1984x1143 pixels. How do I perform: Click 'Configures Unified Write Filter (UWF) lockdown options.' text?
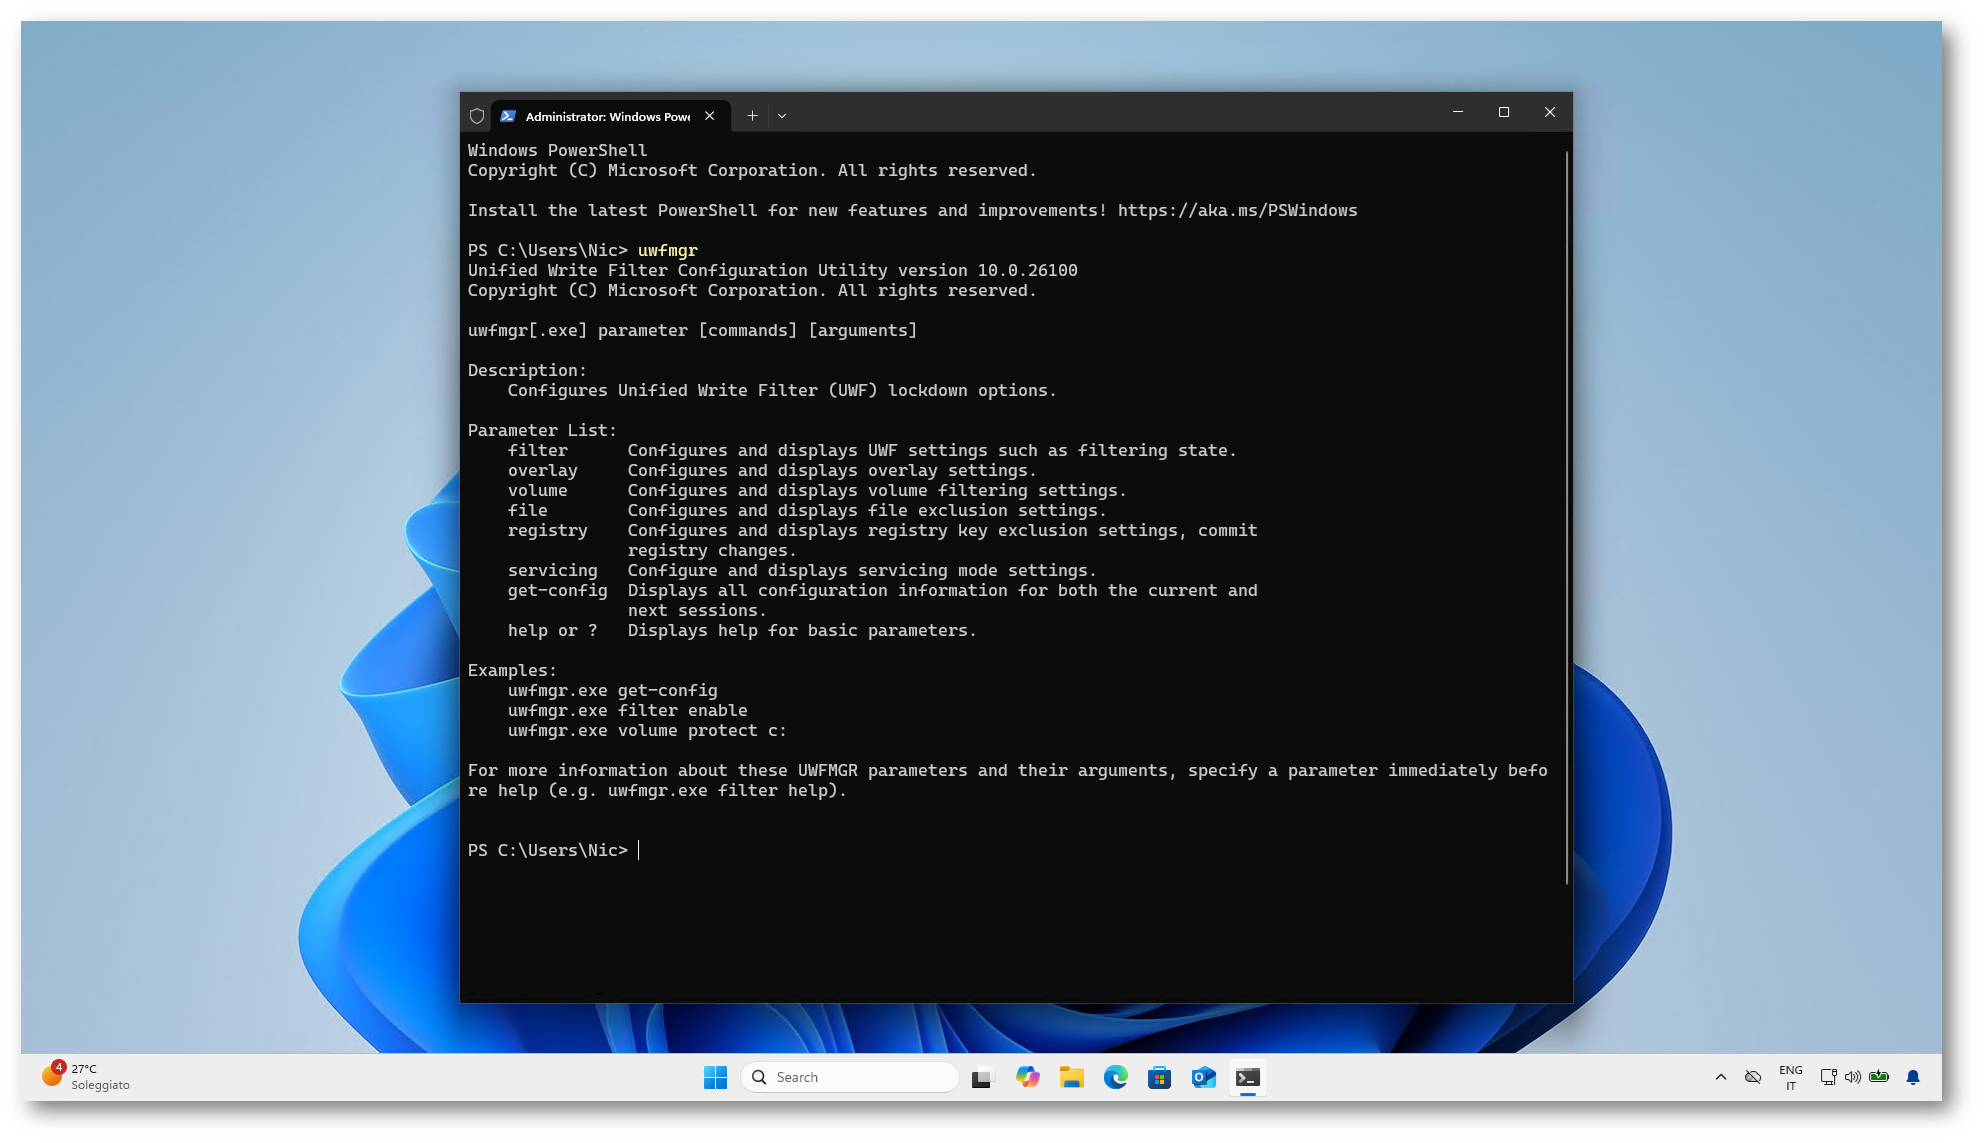tap(782, 391)
